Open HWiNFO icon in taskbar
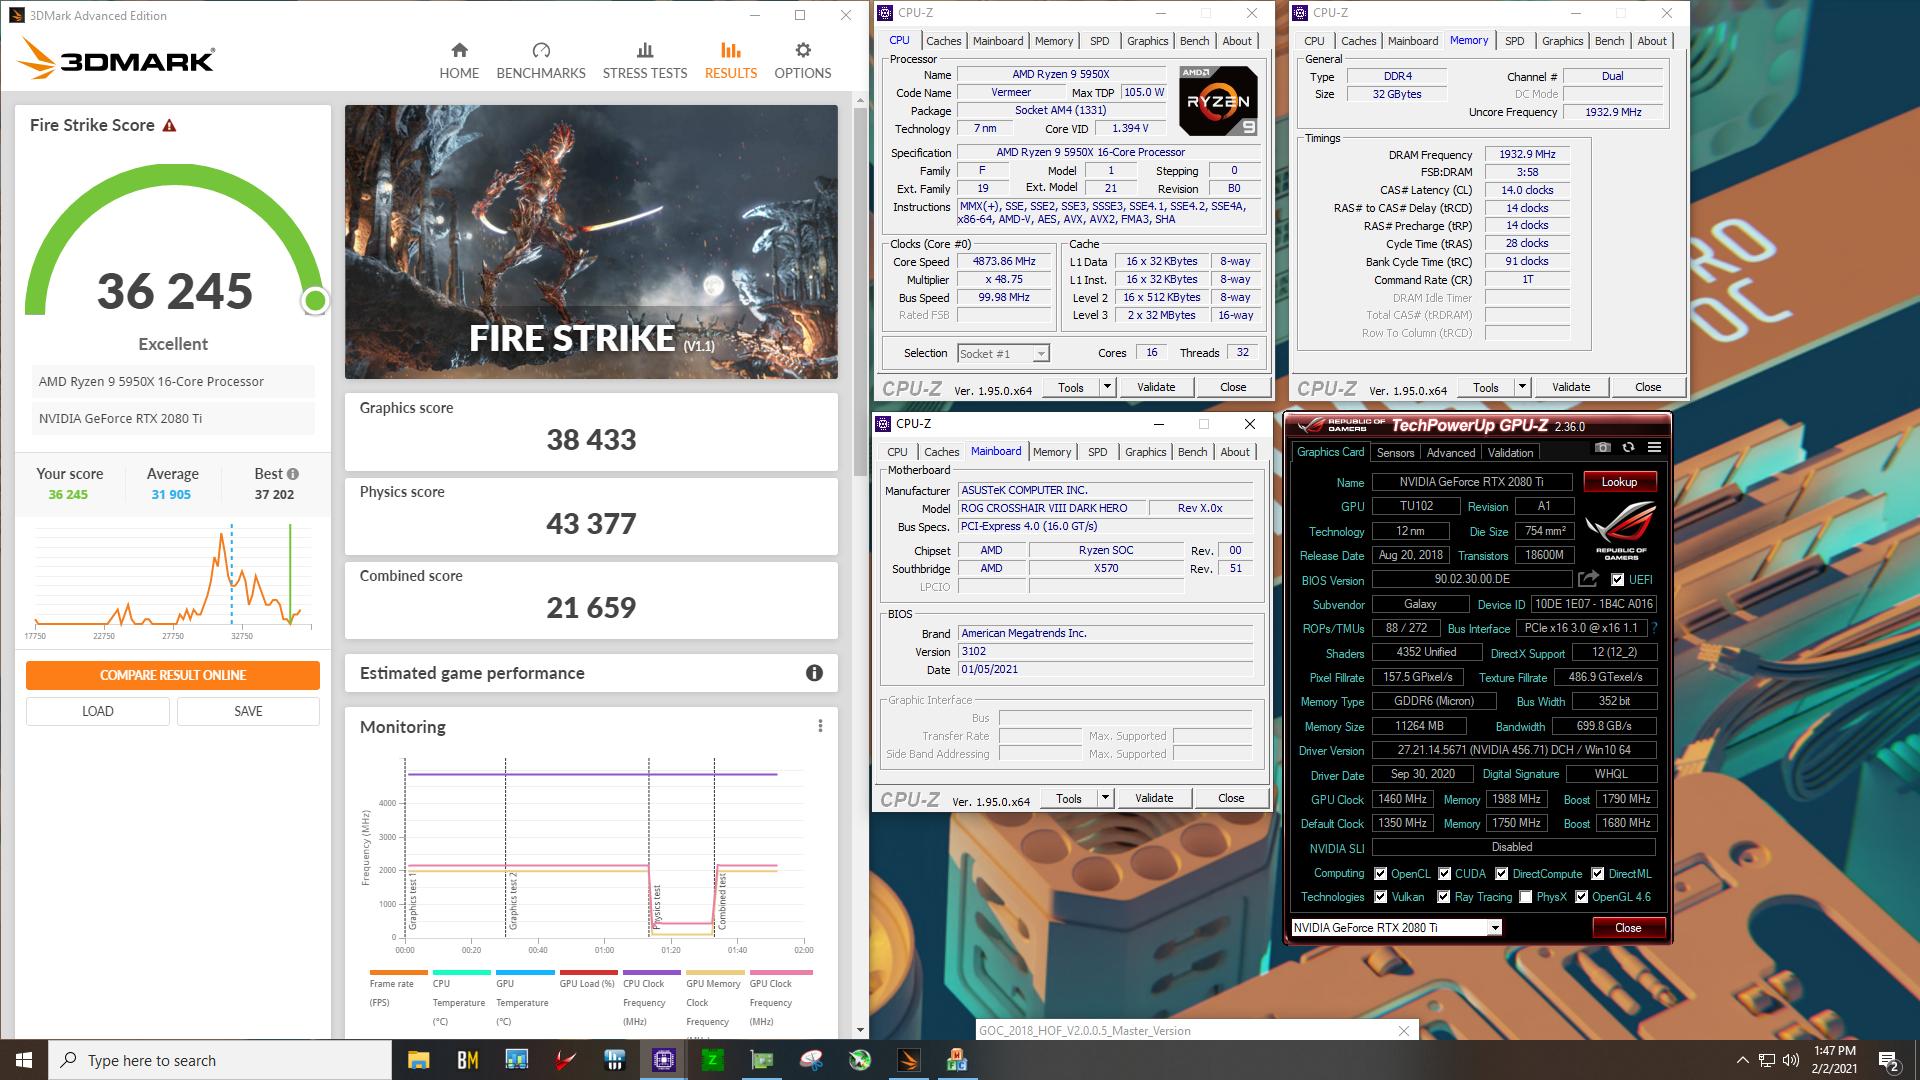Viewport: 1920px width, 1080px height. [x=615, y=1060]
